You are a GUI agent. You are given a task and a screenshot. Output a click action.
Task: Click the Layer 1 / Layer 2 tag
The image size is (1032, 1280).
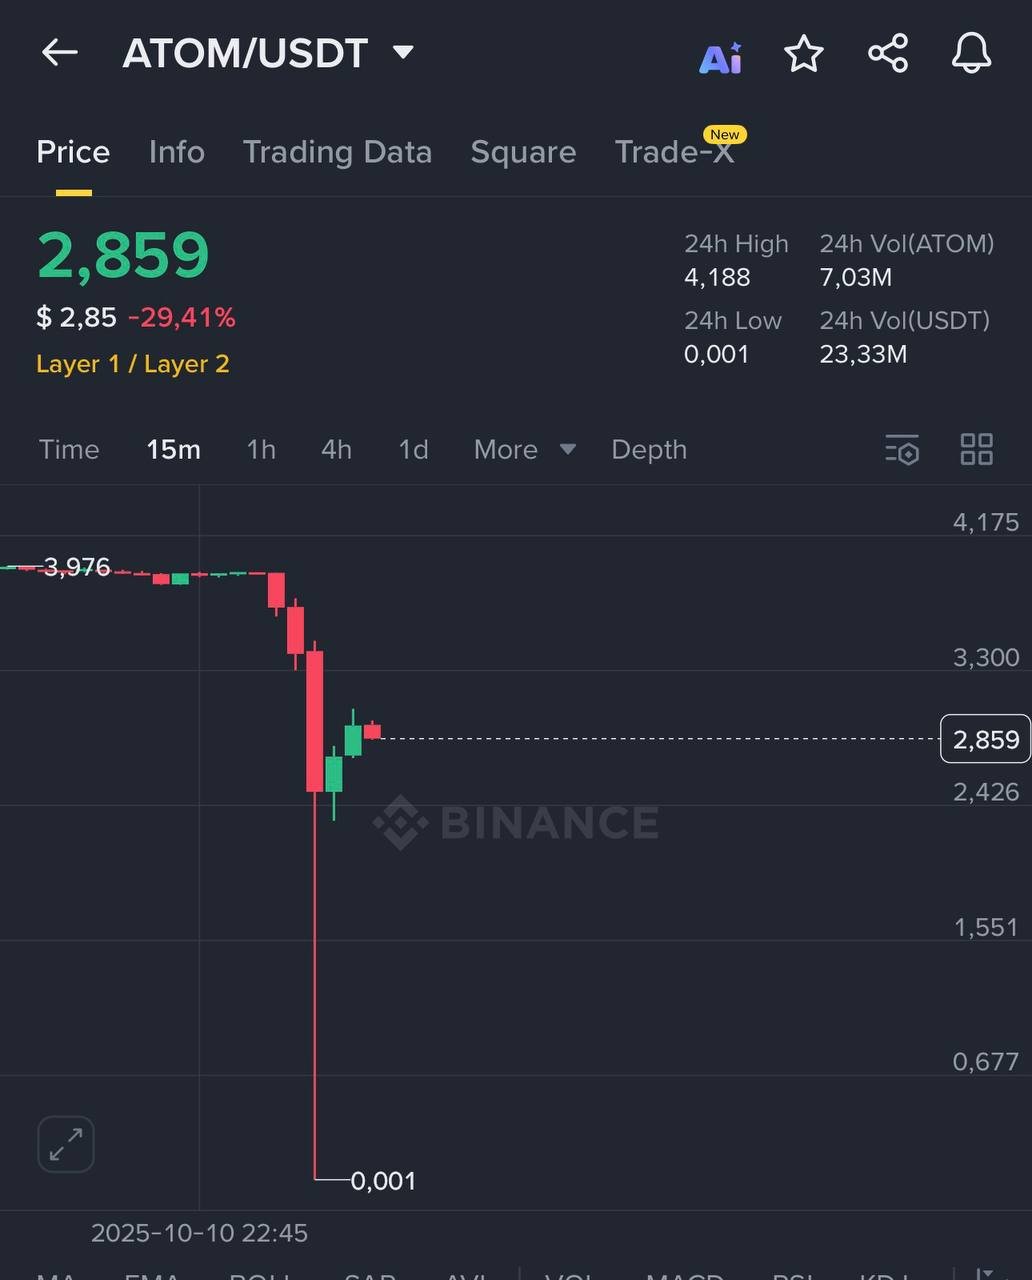pyautogui.click(x=133, y=364)
